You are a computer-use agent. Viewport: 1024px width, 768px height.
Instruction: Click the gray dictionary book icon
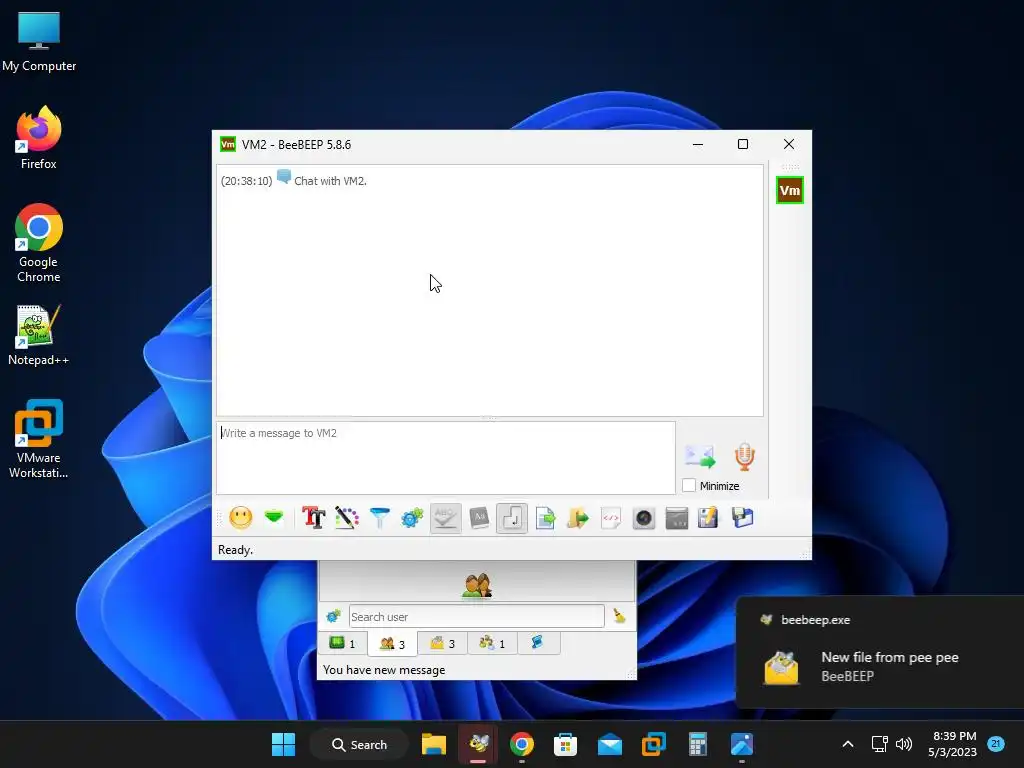pyautogui.click(x=479, y=518)
